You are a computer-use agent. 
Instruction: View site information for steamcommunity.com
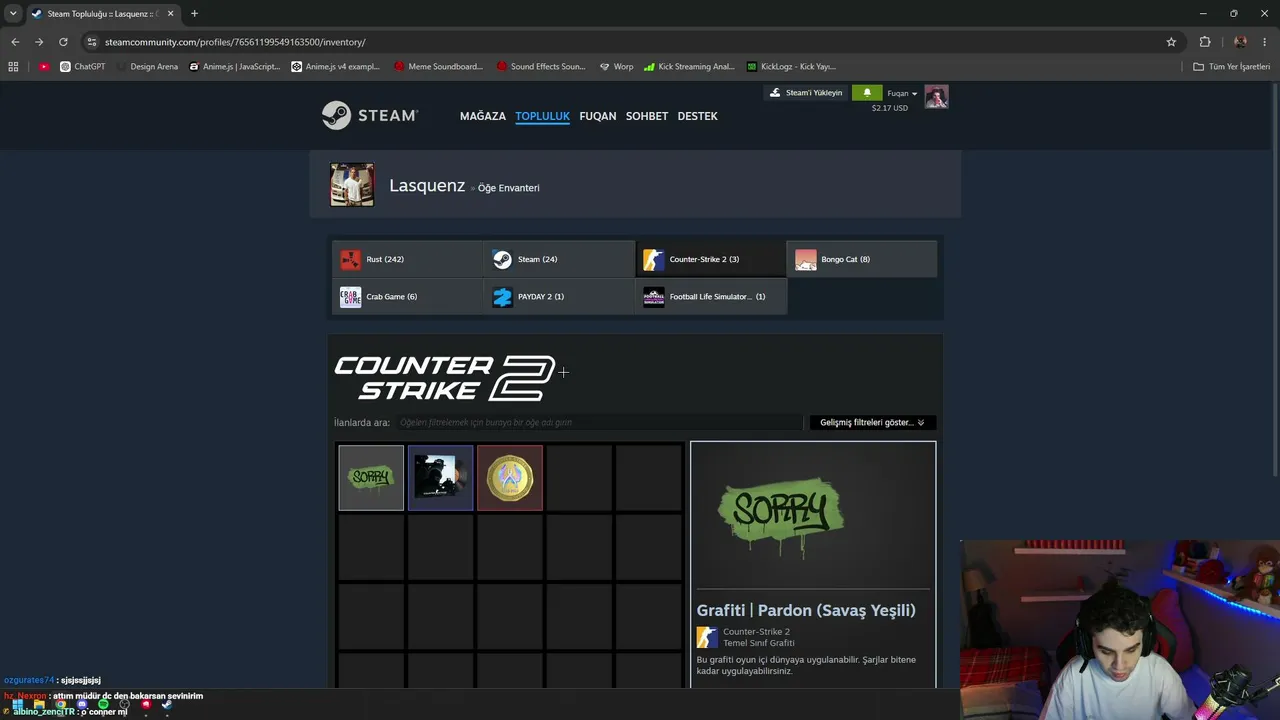(92, 42)
